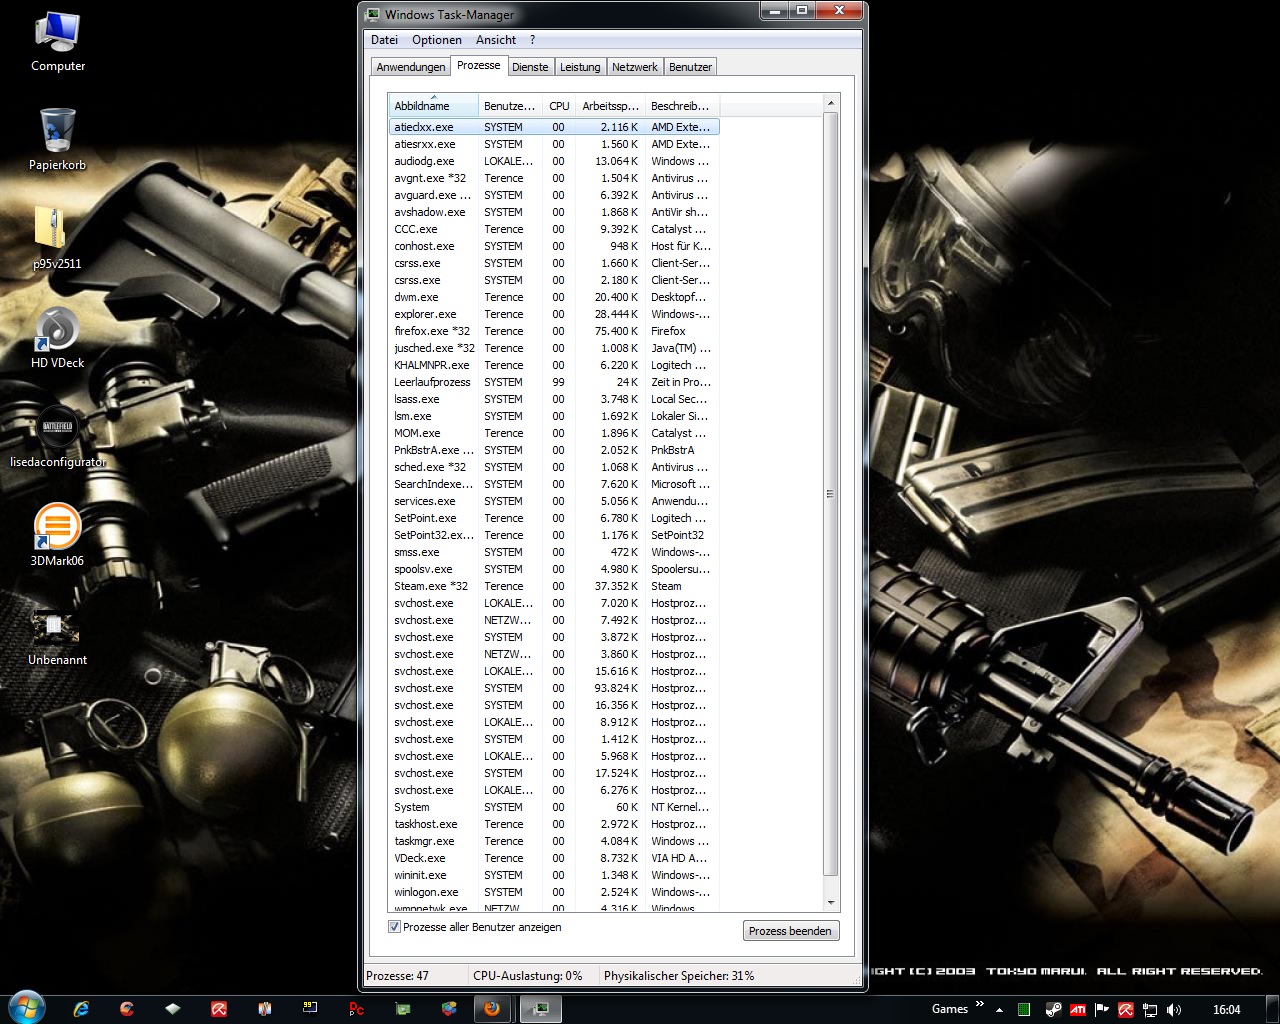The image size is (1280, 1024).
Task: Select the Leerlaufprozess row
Action: [554, 382]
